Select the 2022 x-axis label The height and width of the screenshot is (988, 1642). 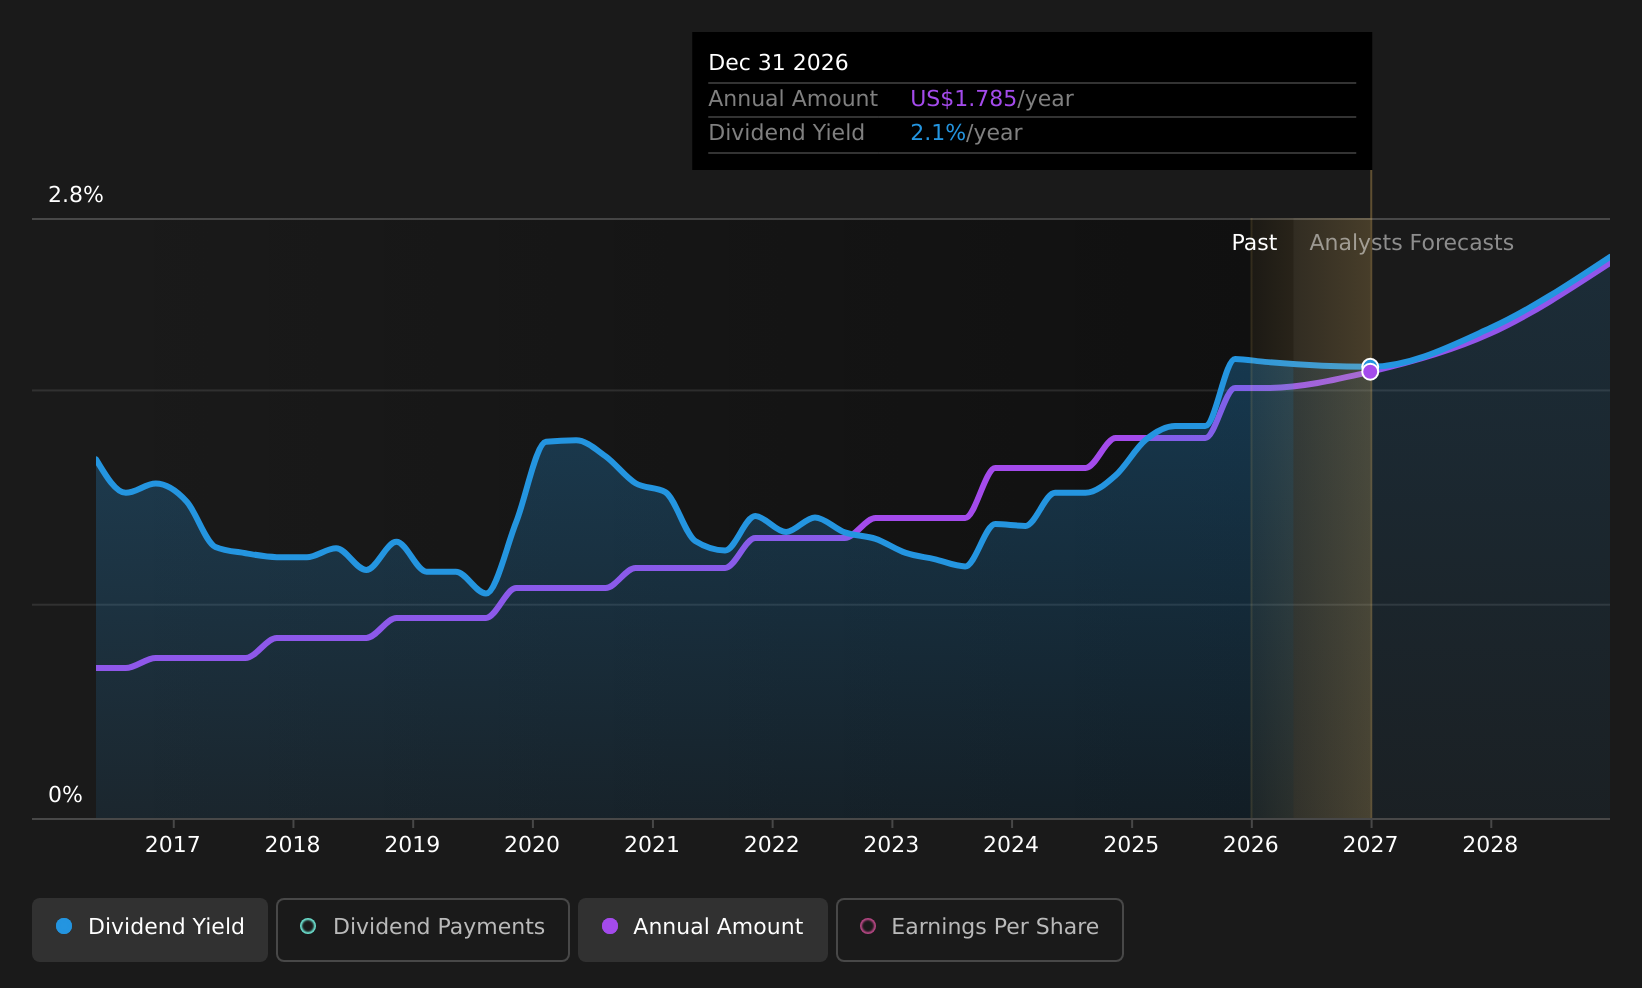pos(772,845)
